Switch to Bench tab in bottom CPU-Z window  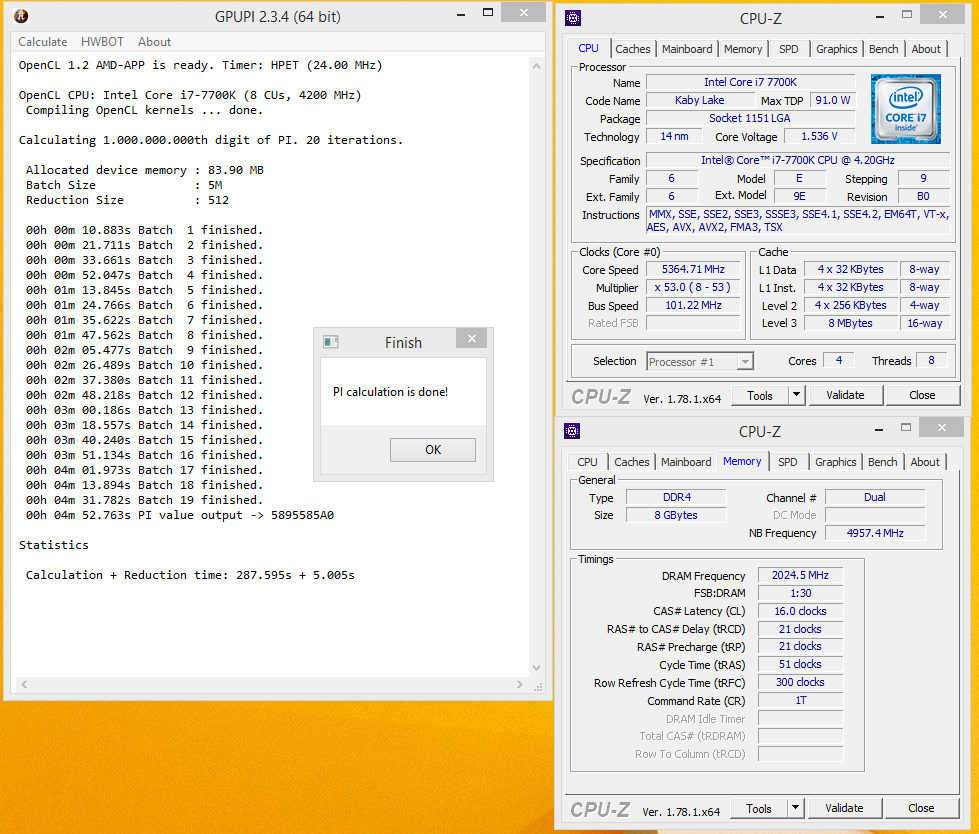point(882,462)
